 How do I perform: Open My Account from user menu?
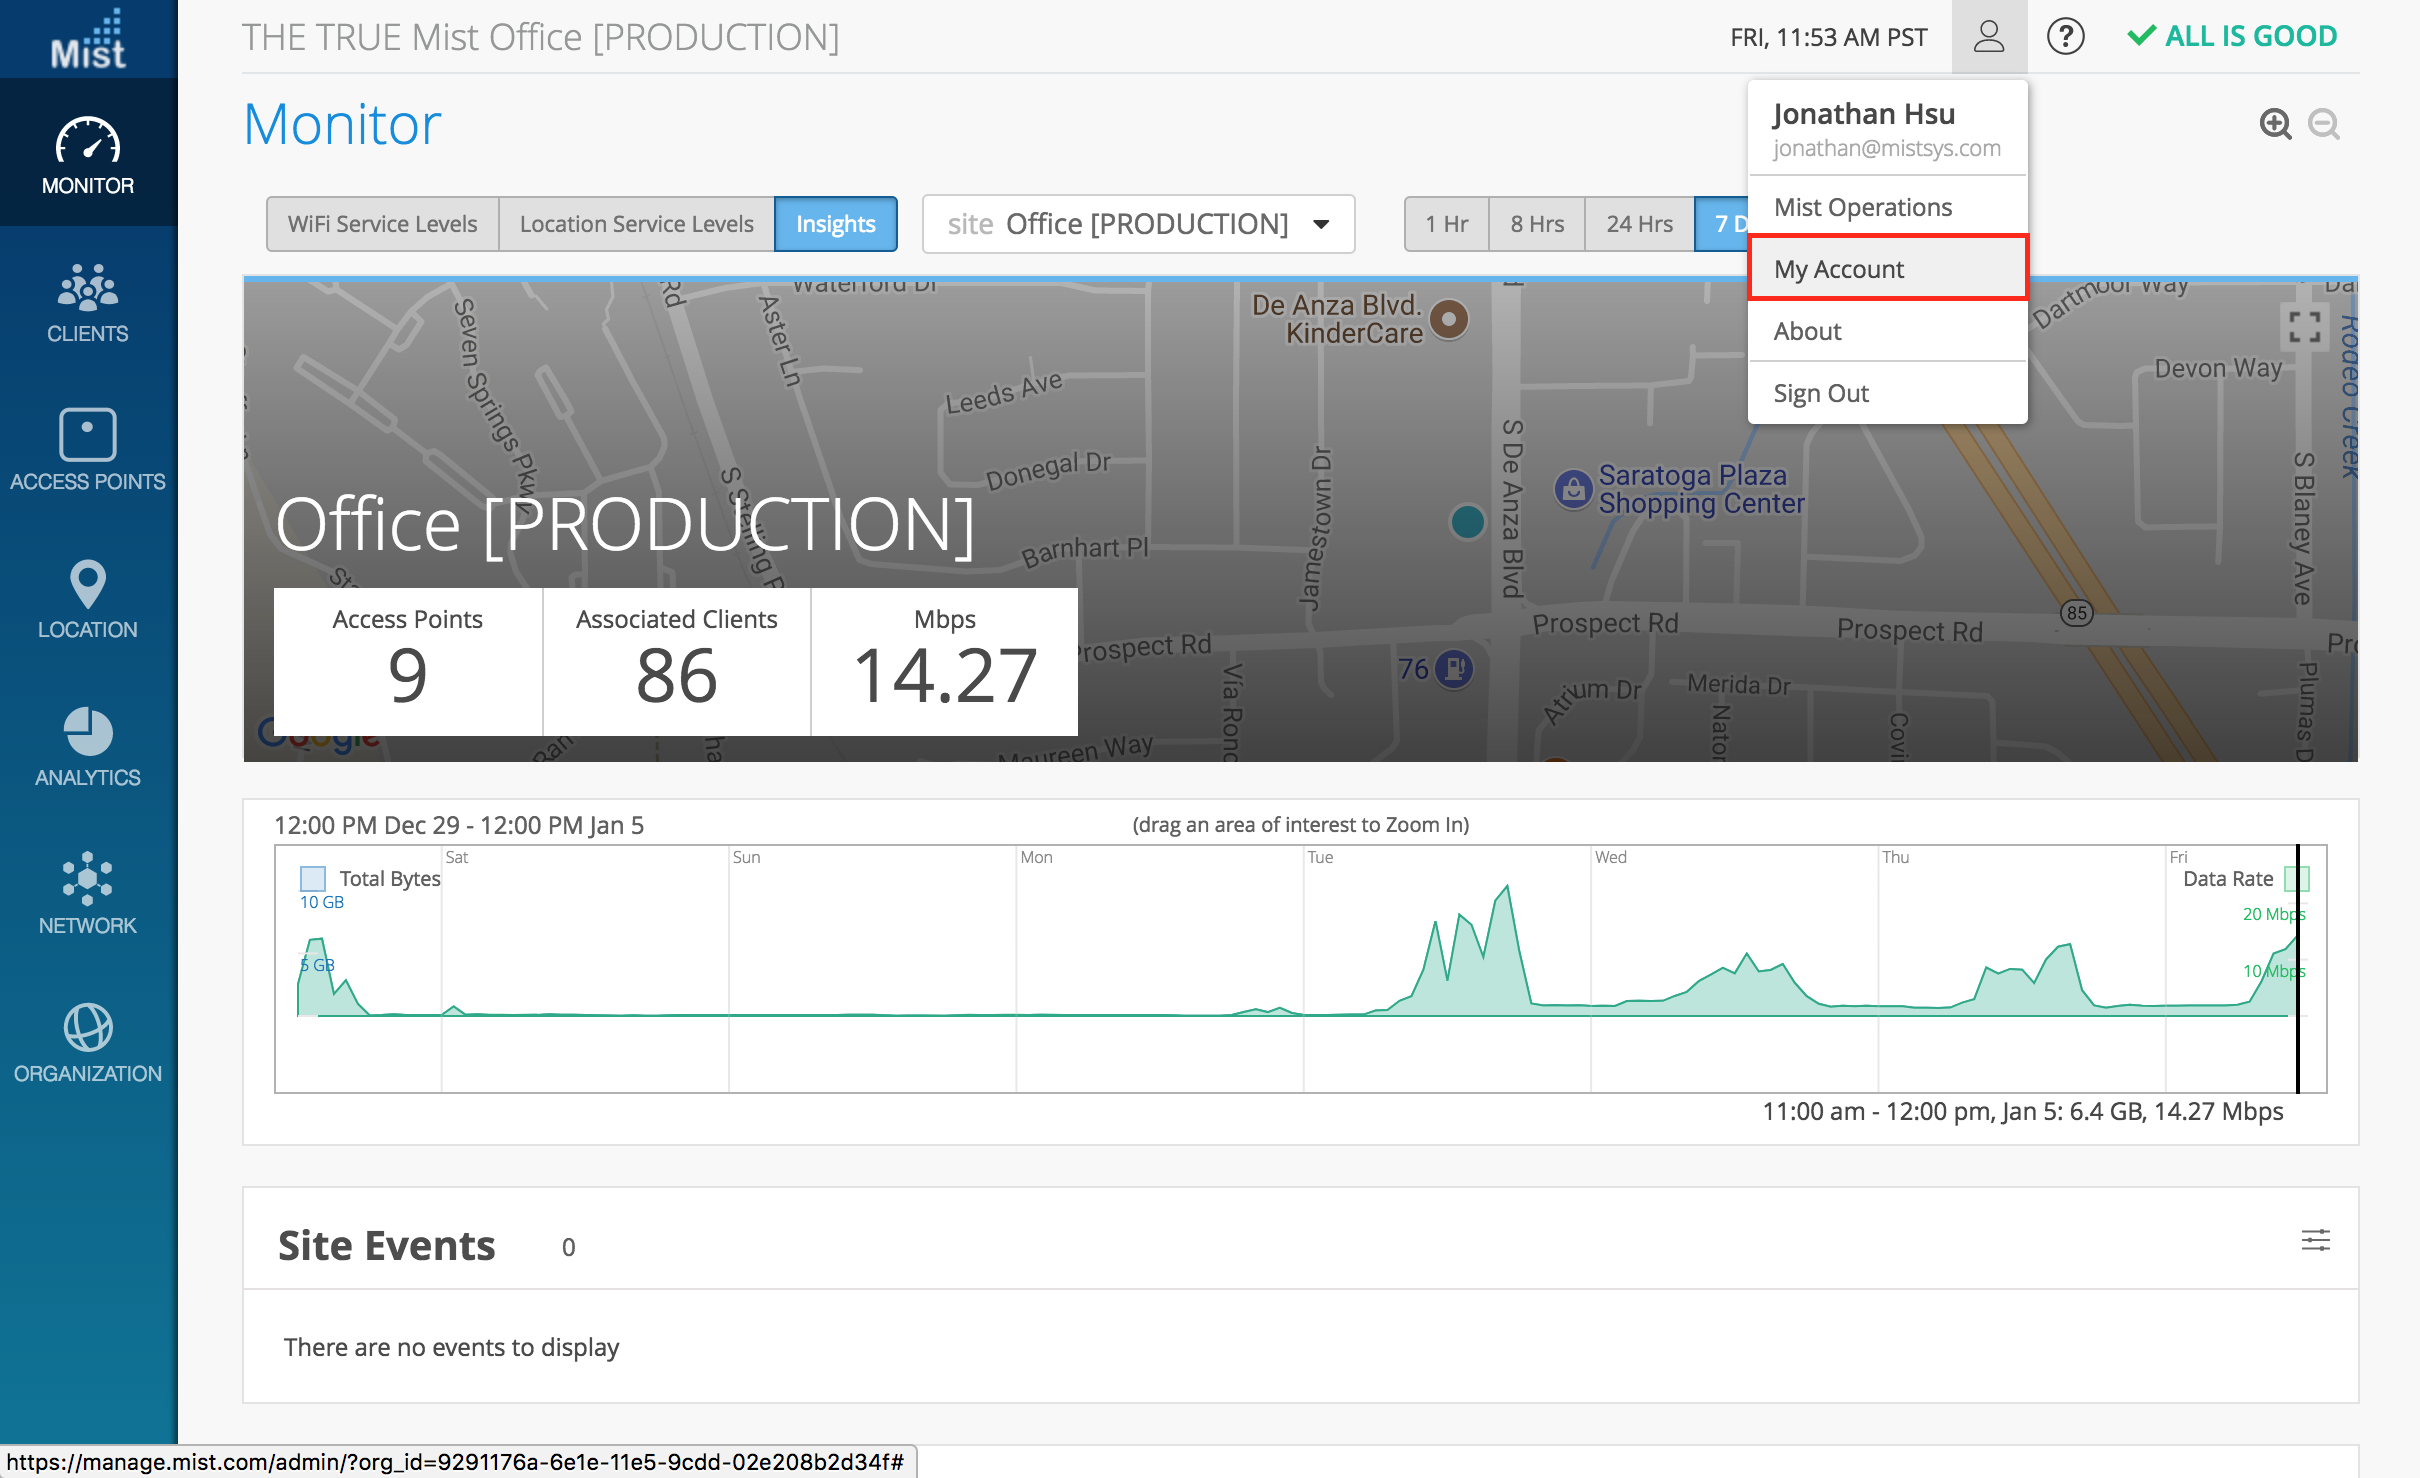click(1887, 268)
